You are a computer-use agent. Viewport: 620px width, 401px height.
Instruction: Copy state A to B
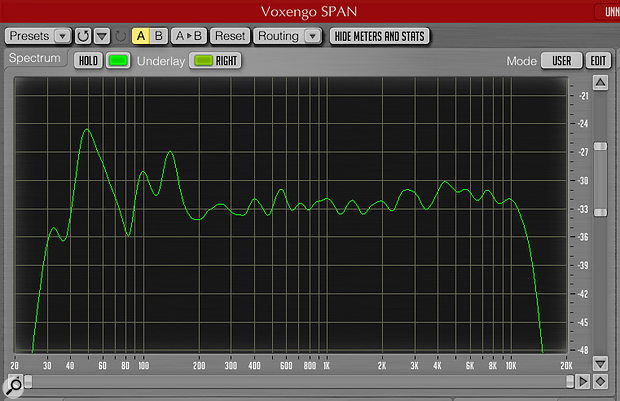(189, 36)
